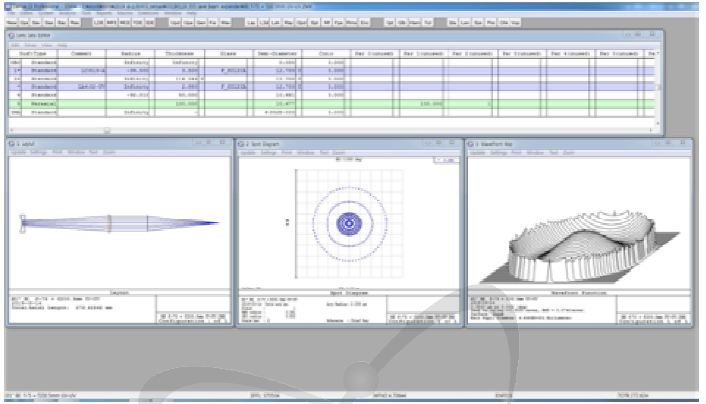Click the Glass column header

(228, 54)
